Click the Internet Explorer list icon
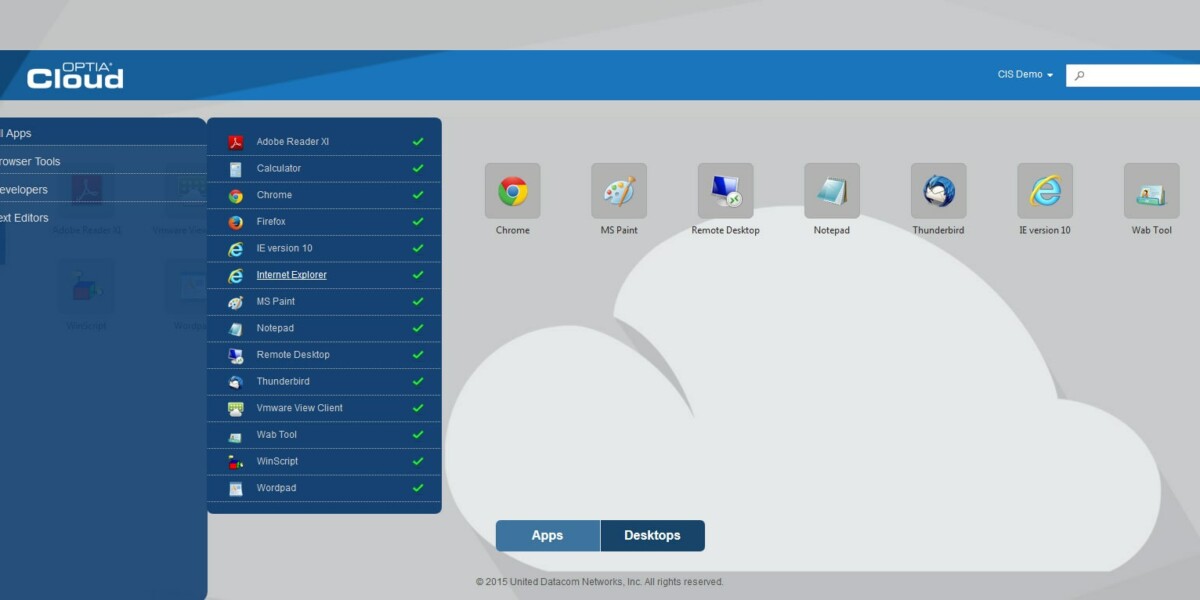This screenshot has height=600, width=1200. pos(236,275)
